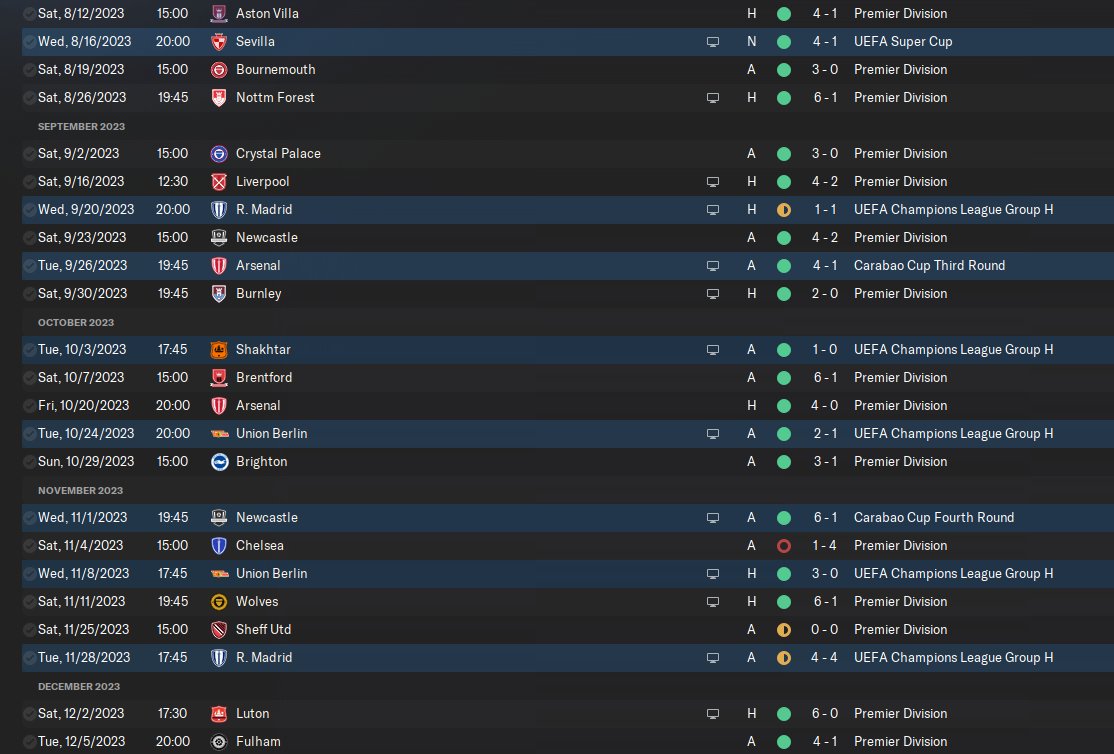Open the 6 - 1 Nottm Forest result
The height and width of the screenshot is (754, 1114).
[825, 97]
